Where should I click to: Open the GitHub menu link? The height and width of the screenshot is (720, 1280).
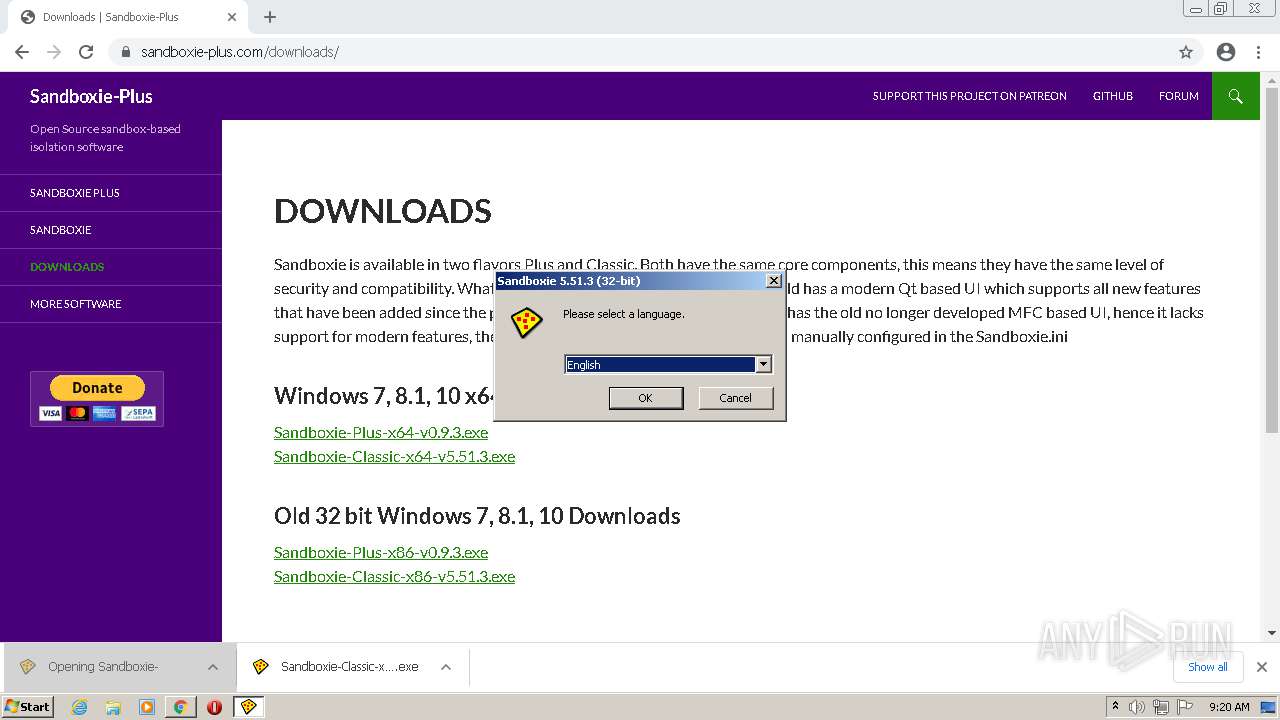(x=1113, y=96)
